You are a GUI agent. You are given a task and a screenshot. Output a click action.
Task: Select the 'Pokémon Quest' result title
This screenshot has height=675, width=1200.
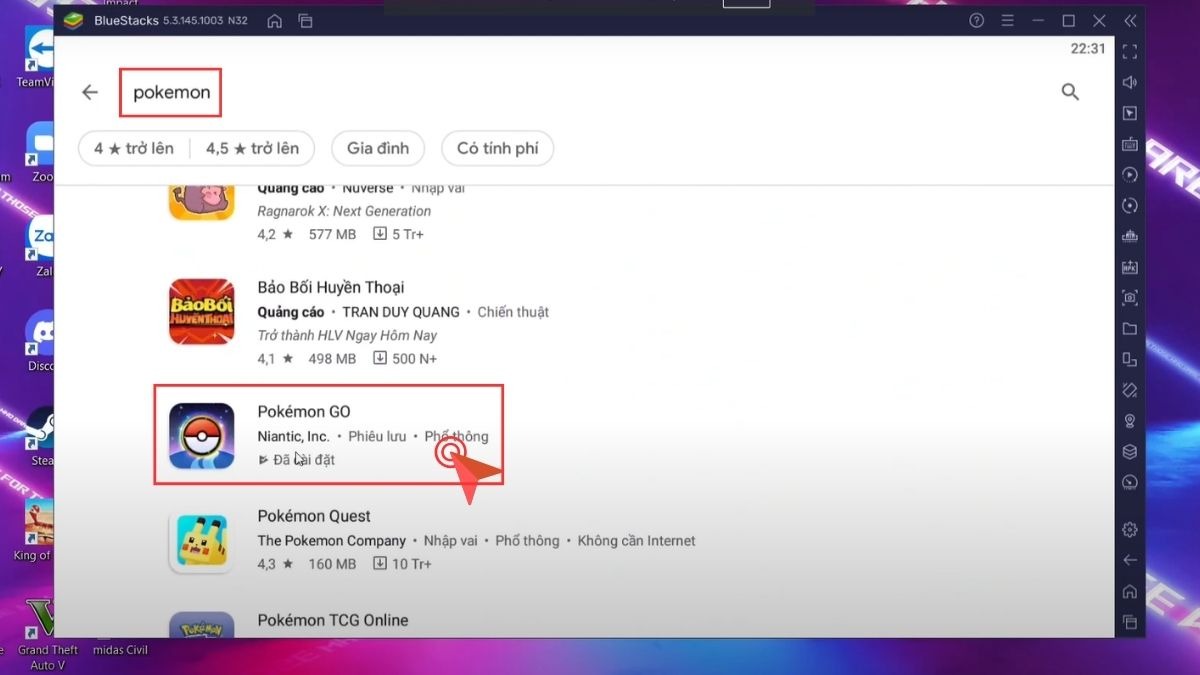[314, 516]
